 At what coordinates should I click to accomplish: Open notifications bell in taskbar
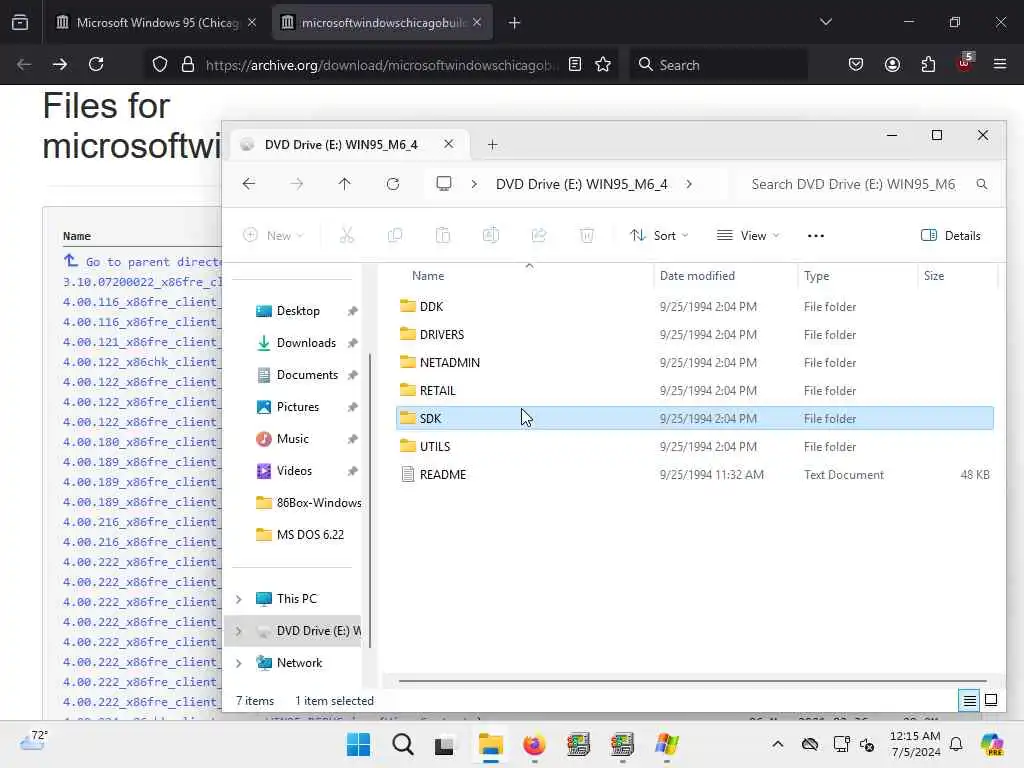point(955,744)
